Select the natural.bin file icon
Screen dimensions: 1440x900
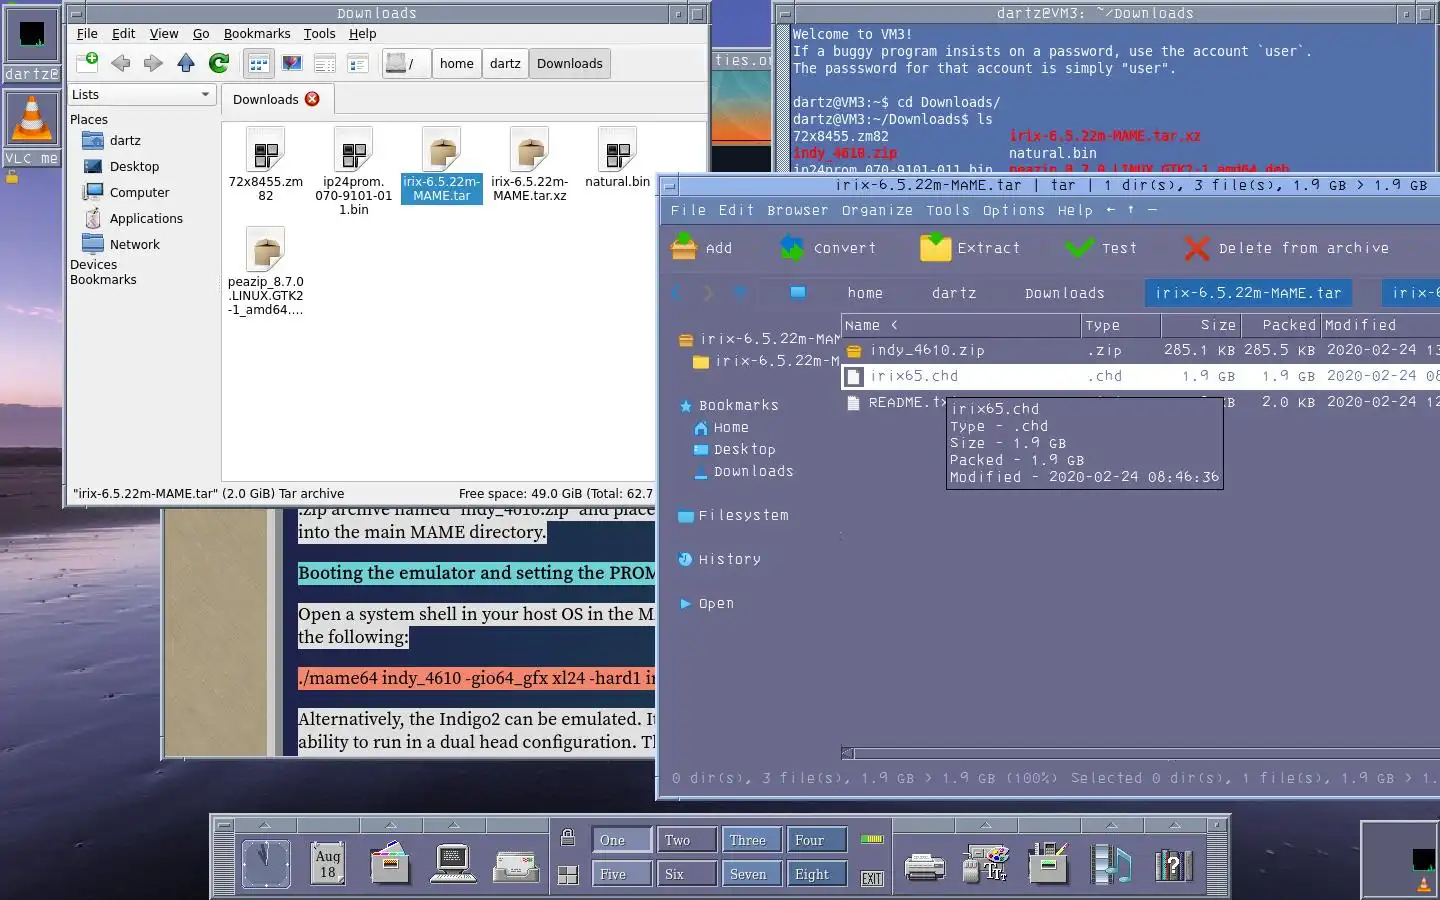pos(617,151)
